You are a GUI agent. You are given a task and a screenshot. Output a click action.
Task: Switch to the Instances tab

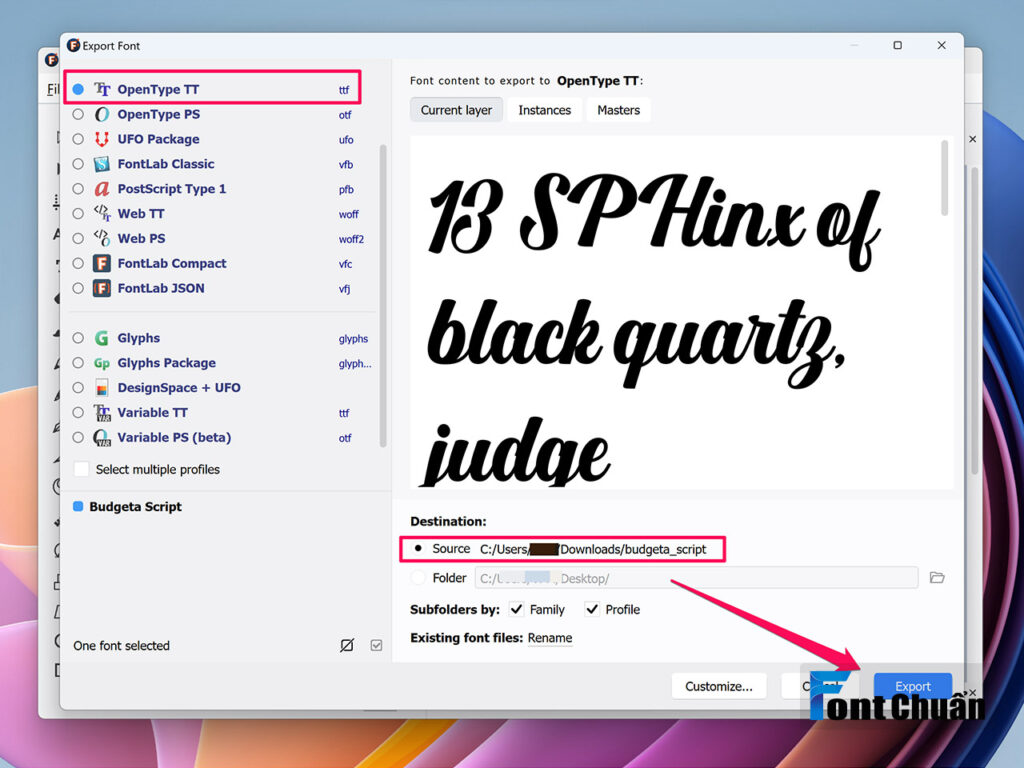pyautogui.click(x=545, y=110)
